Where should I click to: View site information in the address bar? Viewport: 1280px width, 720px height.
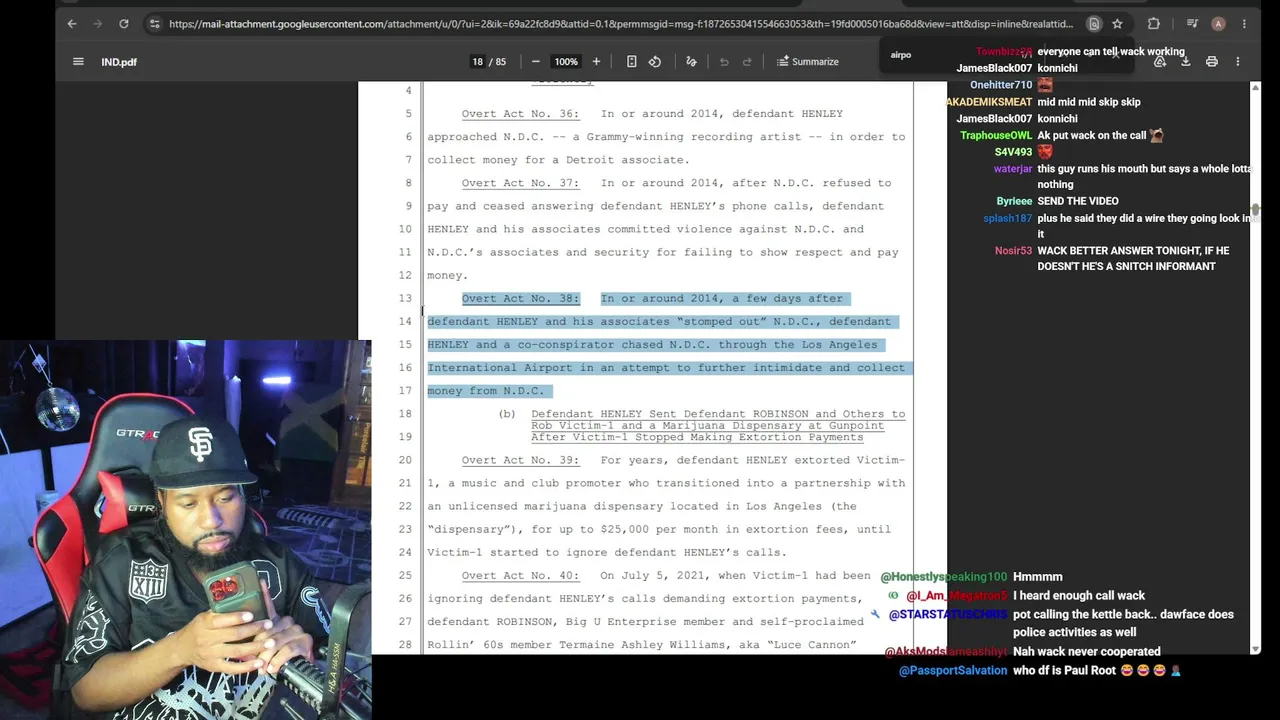point(154,24)
